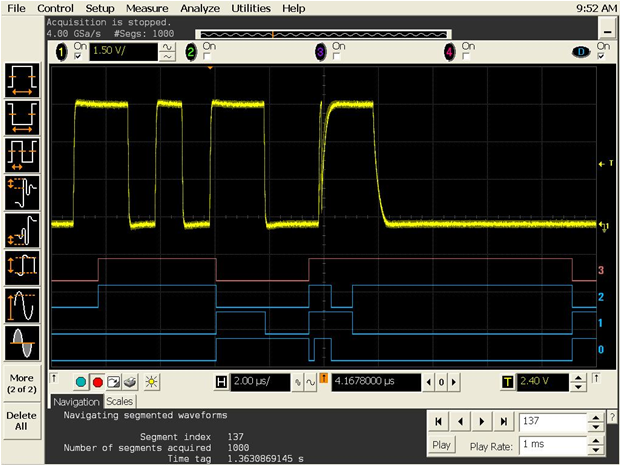The image size is (620, 465).
Task: Increase the Play Rate spinner
Action: [x=595, y=440]
